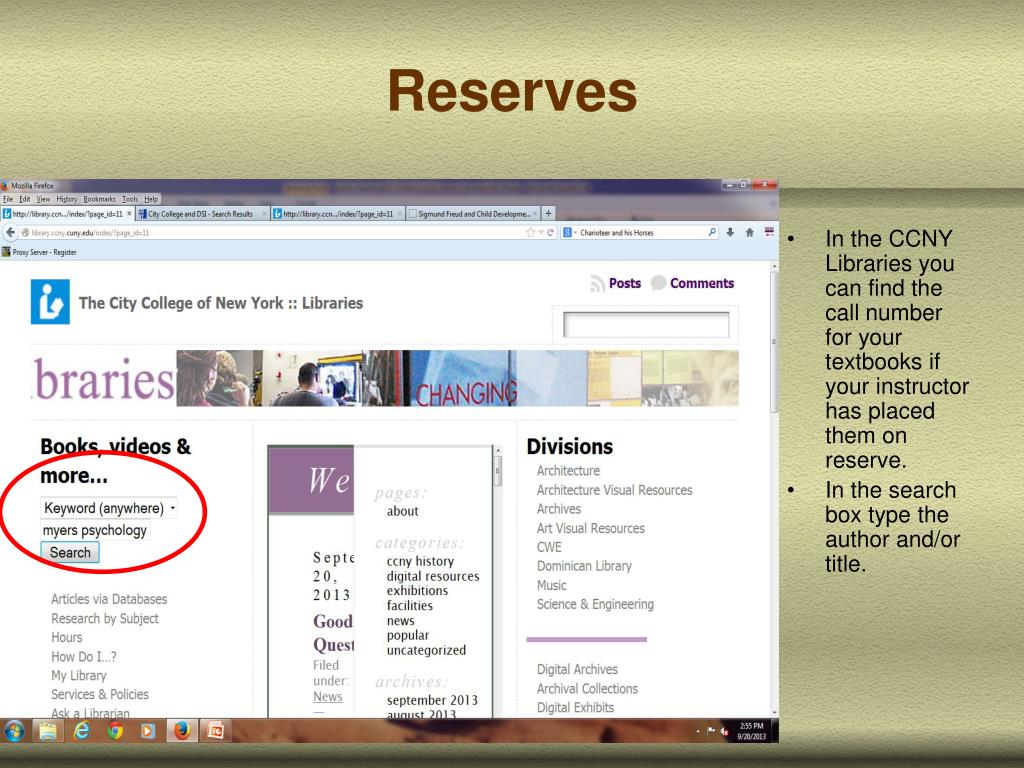Viewport: 1024px width, 768px height.
Task: Open the File menu
Action: coord(8,199)
